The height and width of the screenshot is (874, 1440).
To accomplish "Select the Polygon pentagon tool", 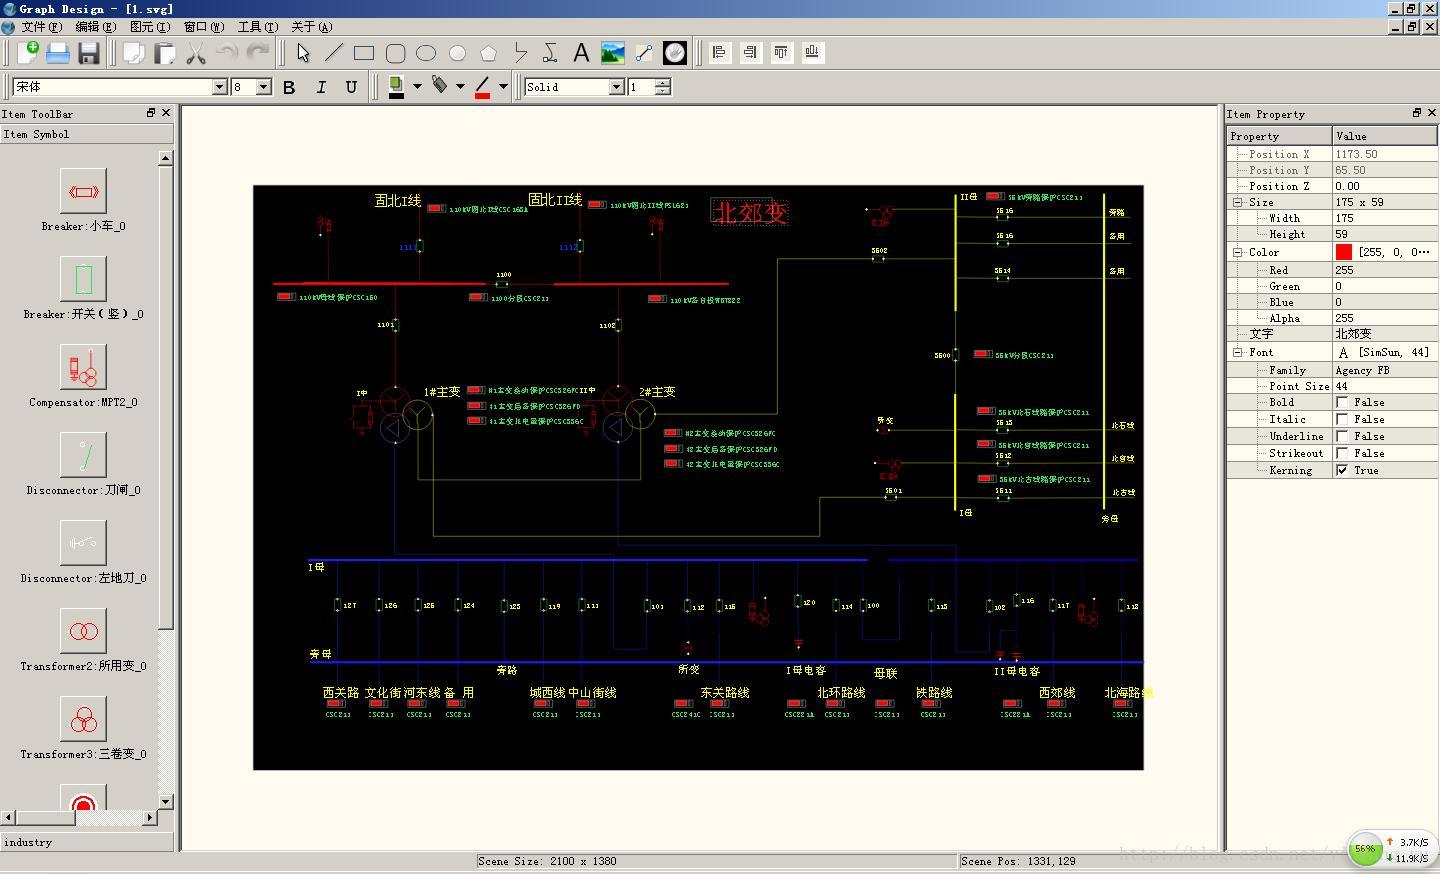I will coord(488,53).
